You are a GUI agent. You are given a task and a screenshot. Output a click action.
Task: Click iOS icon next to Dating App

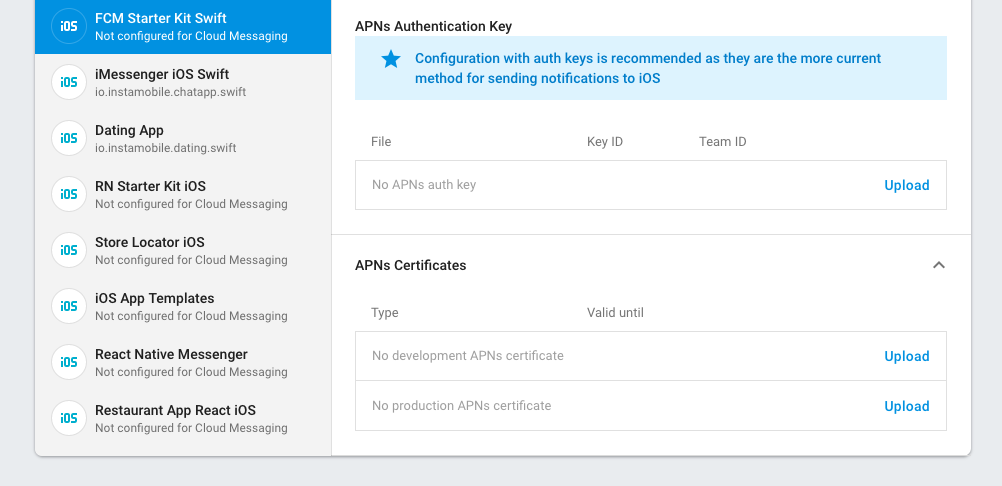click(x=68, y=138)
